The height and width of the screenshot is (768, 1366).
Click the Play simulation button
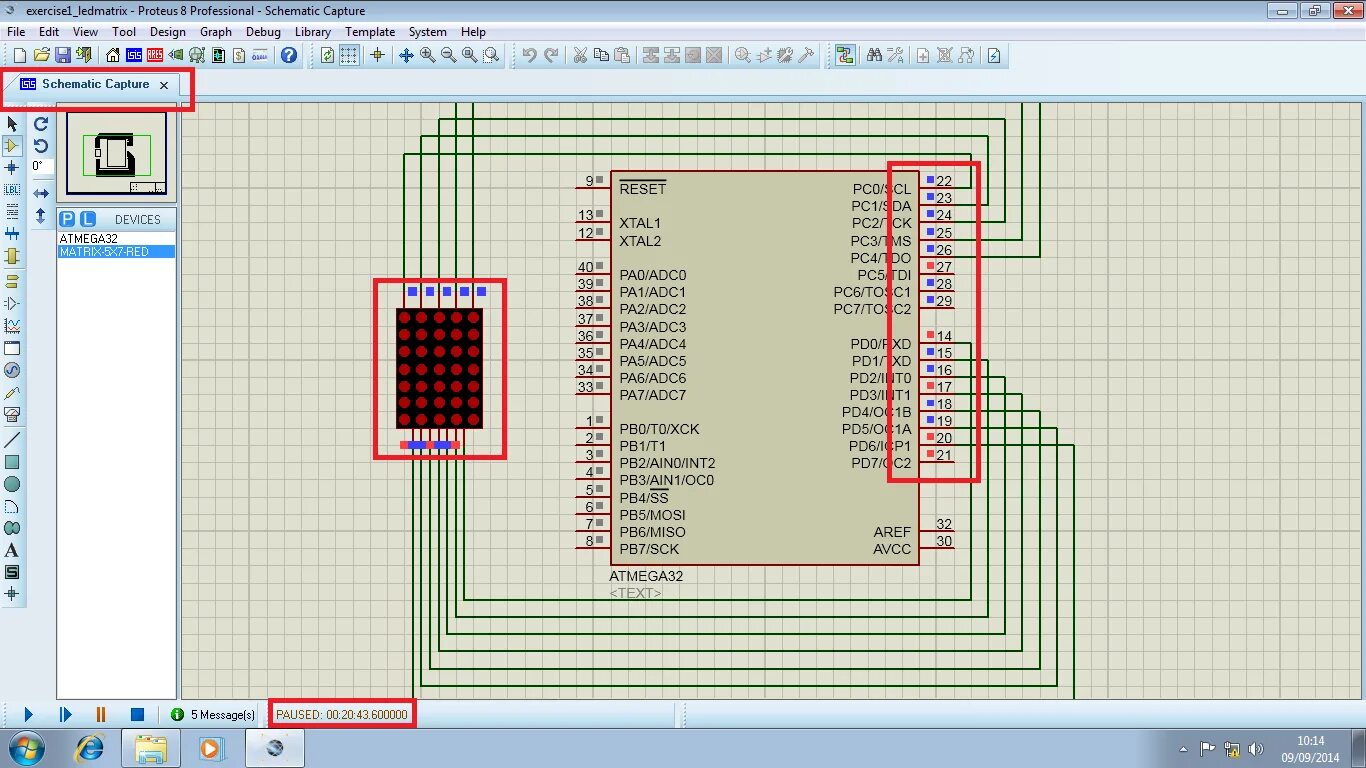point(28,714)
